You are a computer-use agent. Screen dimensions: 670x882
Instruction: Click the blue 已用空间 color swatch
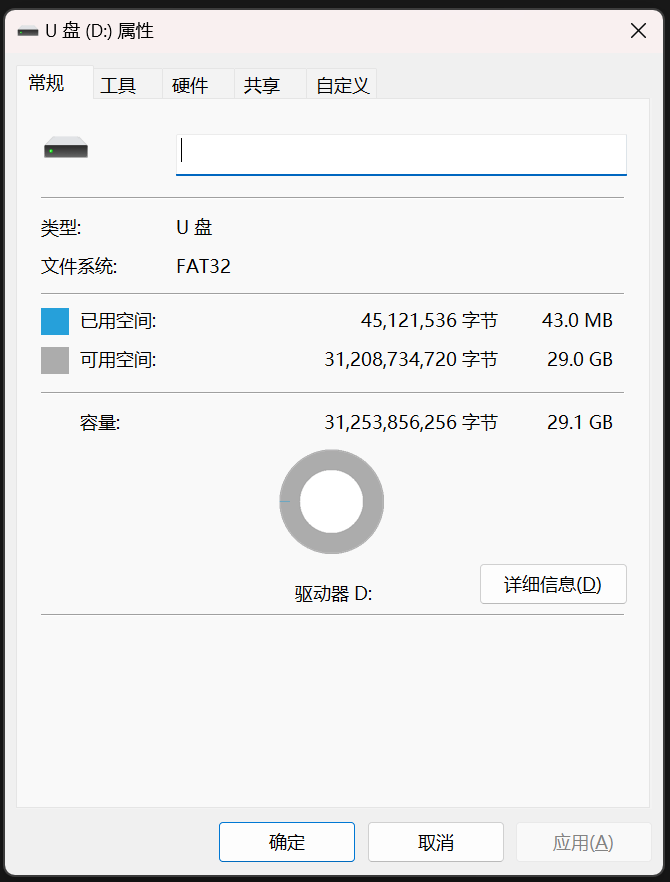[55, 321]
